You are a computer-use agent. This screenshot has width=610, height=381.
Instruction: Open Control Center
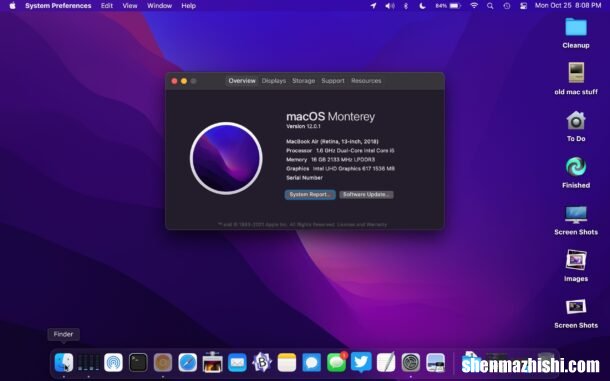[x=523, y=6]
